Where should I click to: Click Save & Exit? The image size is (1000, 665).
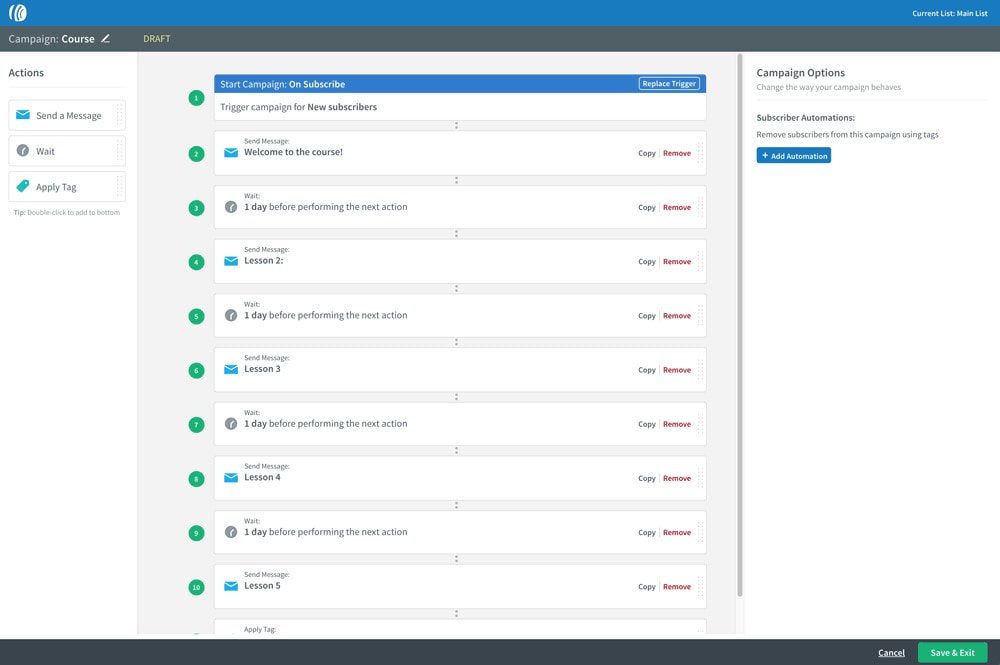[952, 652]
